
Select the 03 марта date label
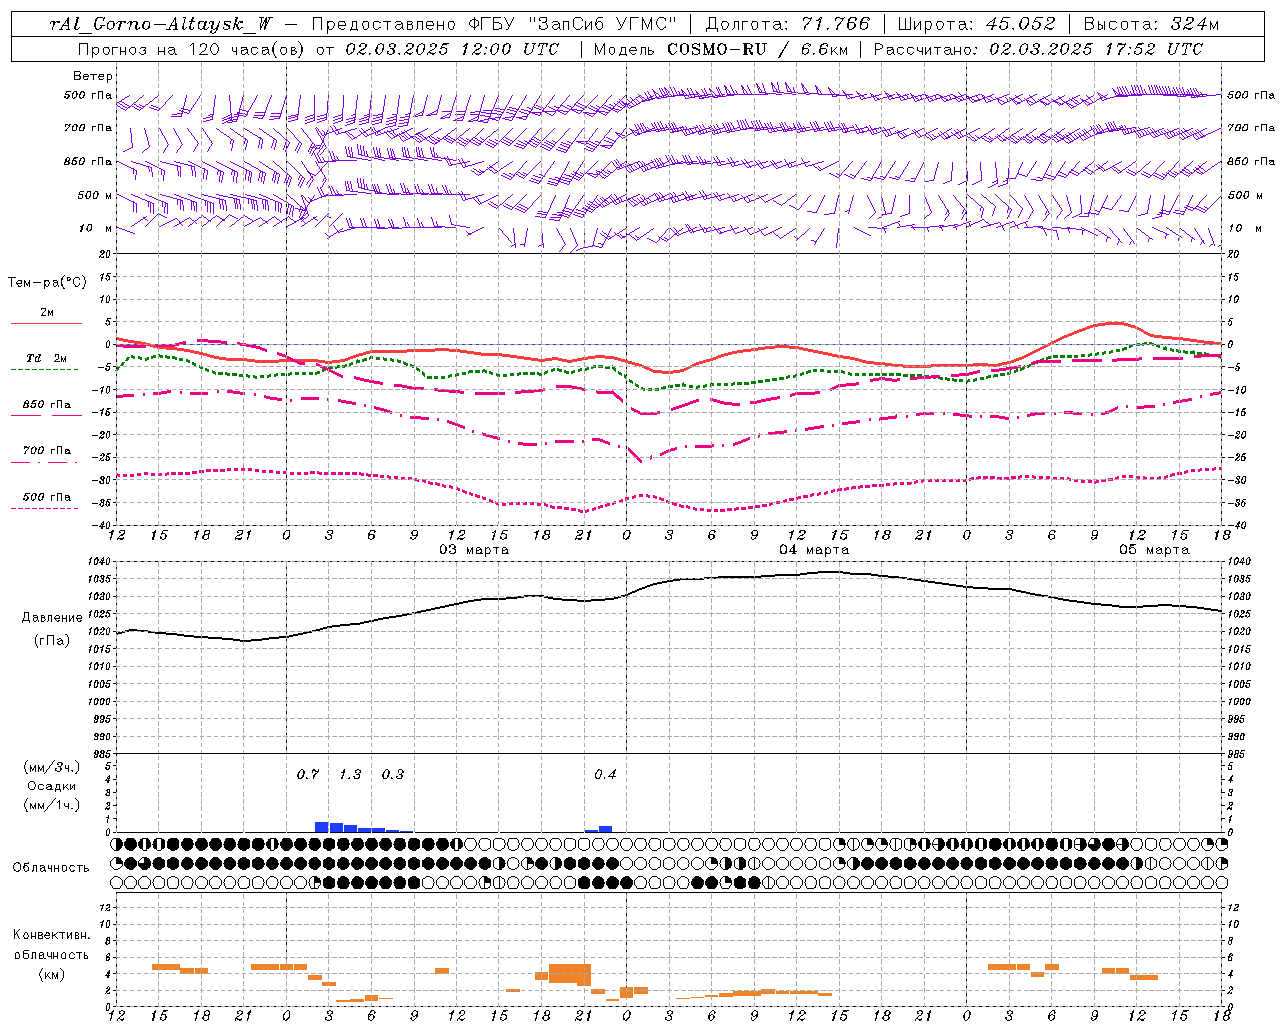click(474, 550)
